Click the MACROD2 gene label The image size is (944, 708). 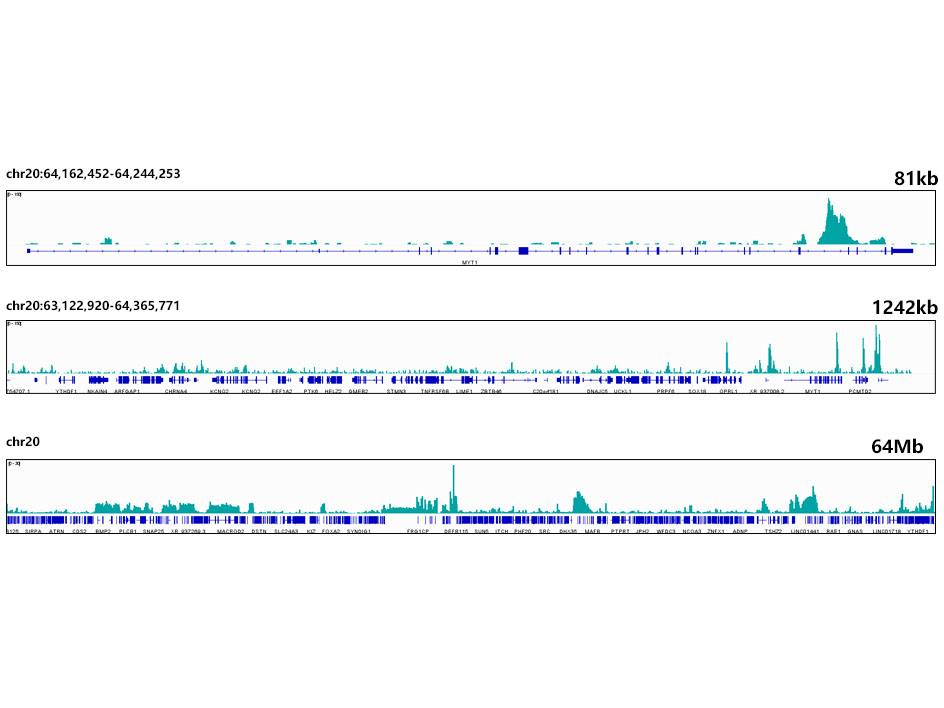point(231,532)
